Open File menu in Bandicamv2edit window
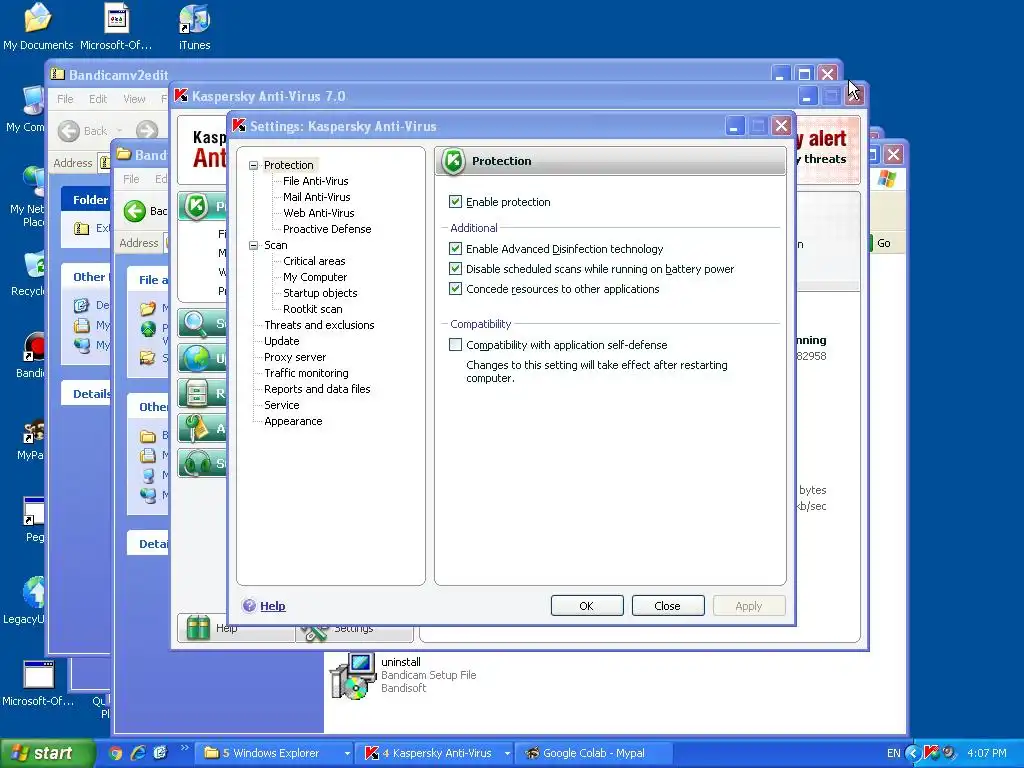1024x768 pixels. click(x=65, y=99)
